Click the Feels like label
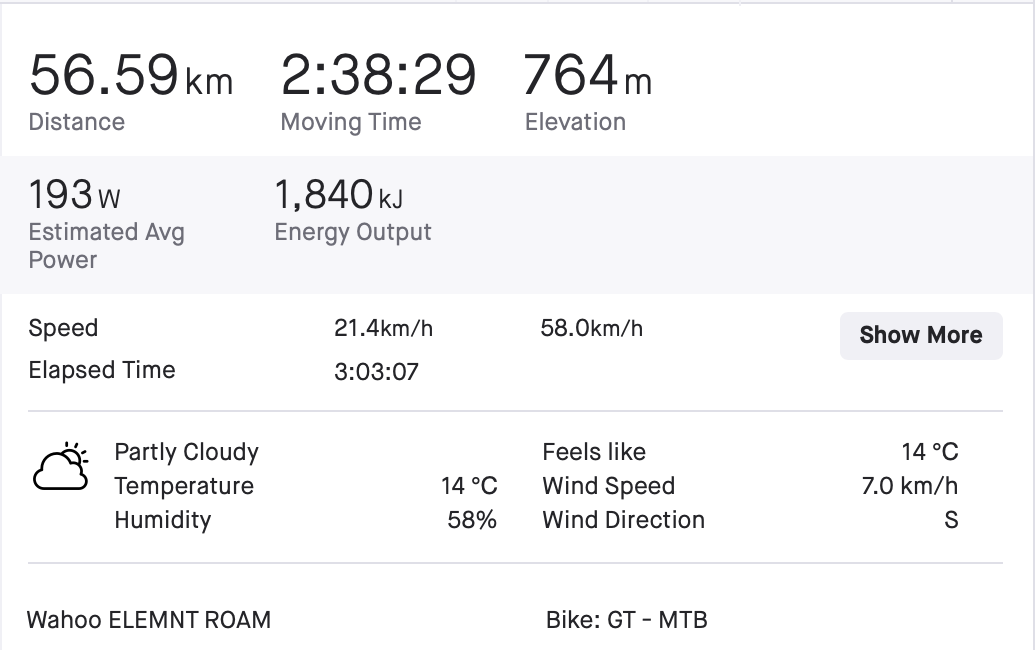The width and height of the screenshot is (1036, 650). [594, 452]
